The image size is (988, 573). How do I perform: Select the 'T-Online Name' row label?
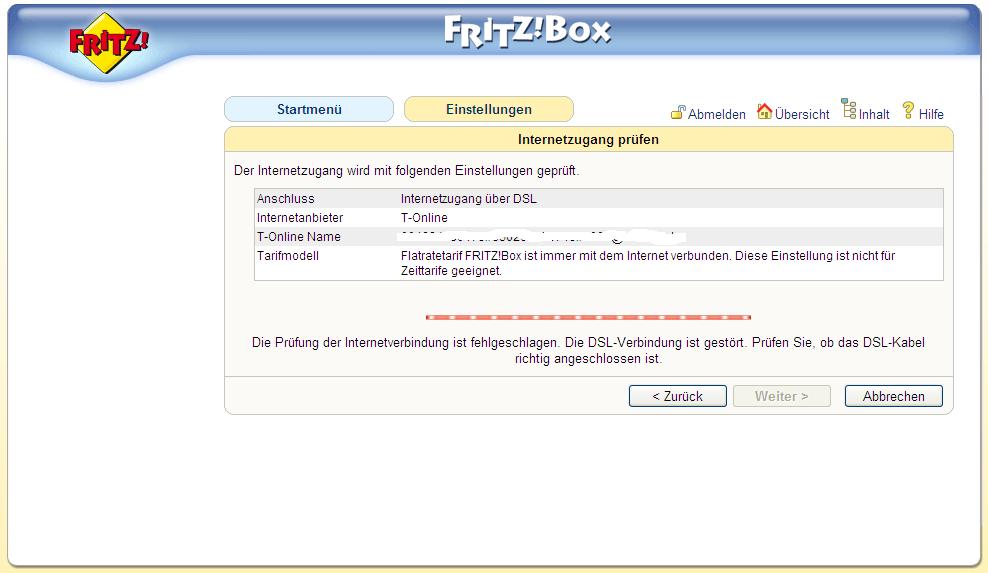coord(299,236)
